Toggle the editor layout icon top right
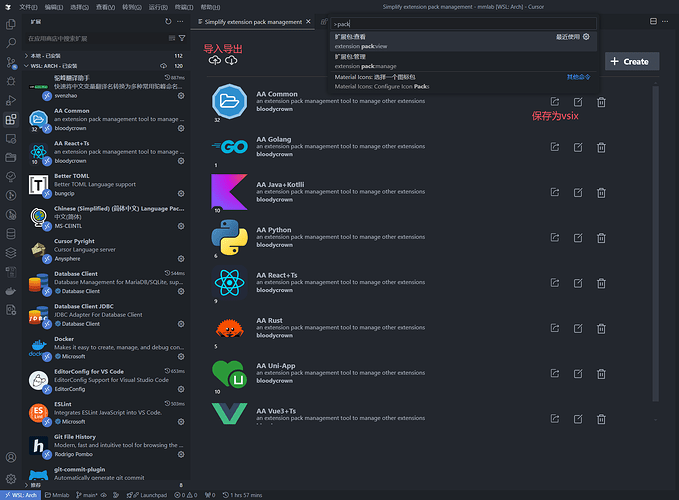Viewport: 679px width, 500px height. (x=653, y=21)
